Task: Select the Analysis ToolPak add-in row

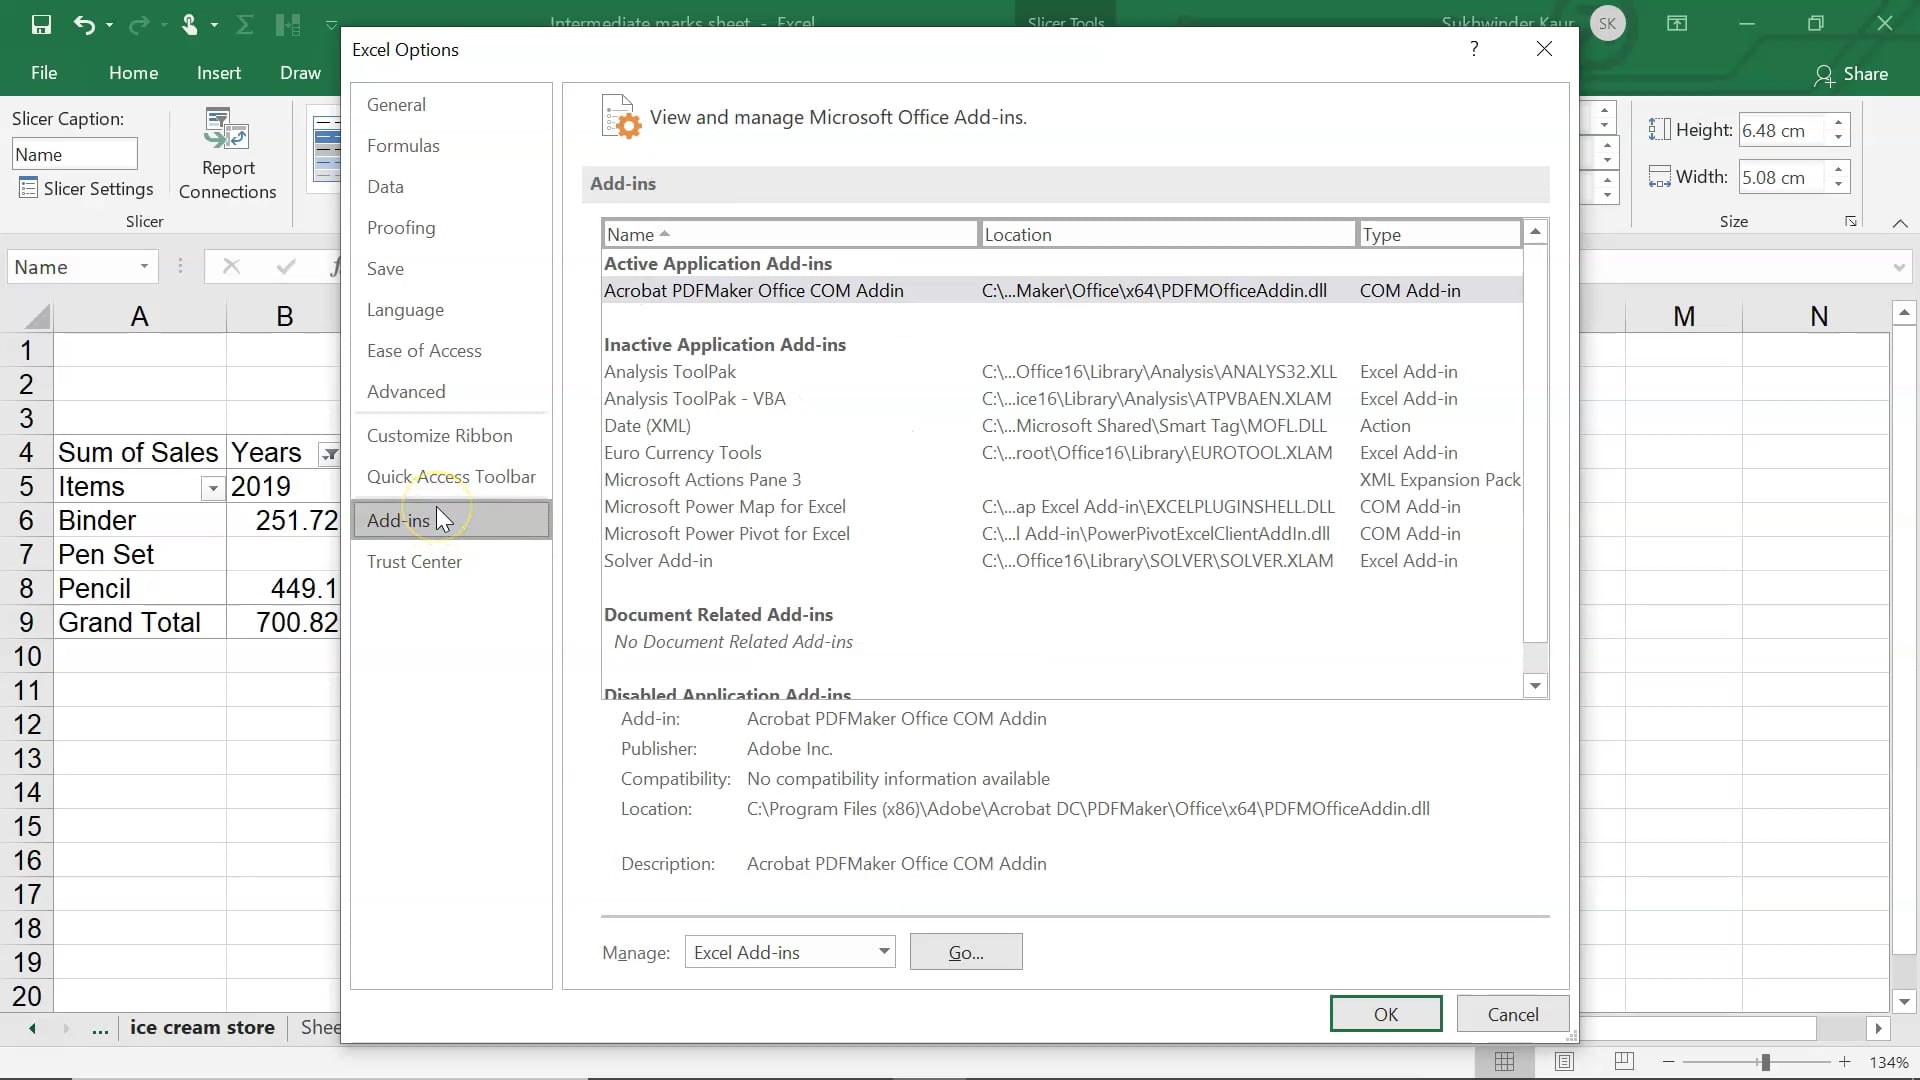Action: 1062,372
